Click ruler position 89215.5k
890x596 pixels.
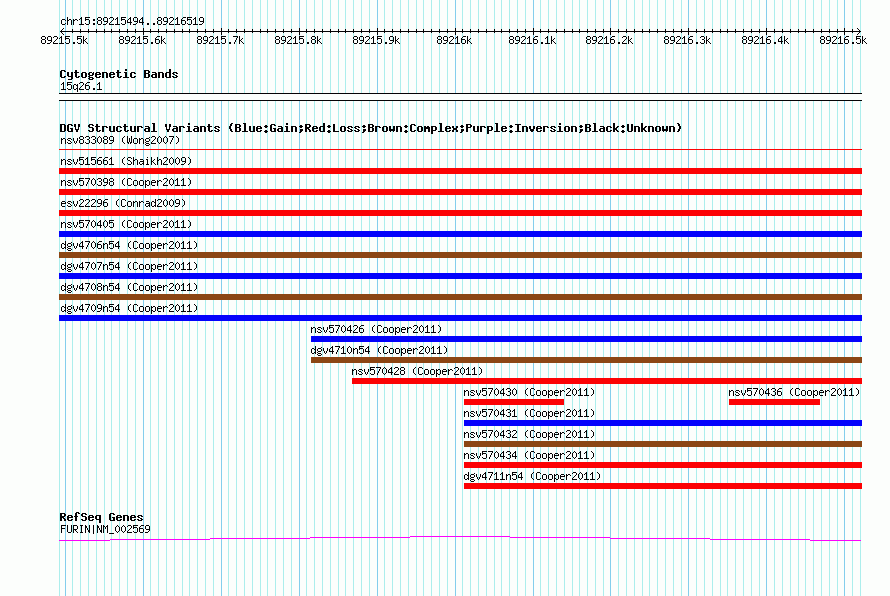64,40
